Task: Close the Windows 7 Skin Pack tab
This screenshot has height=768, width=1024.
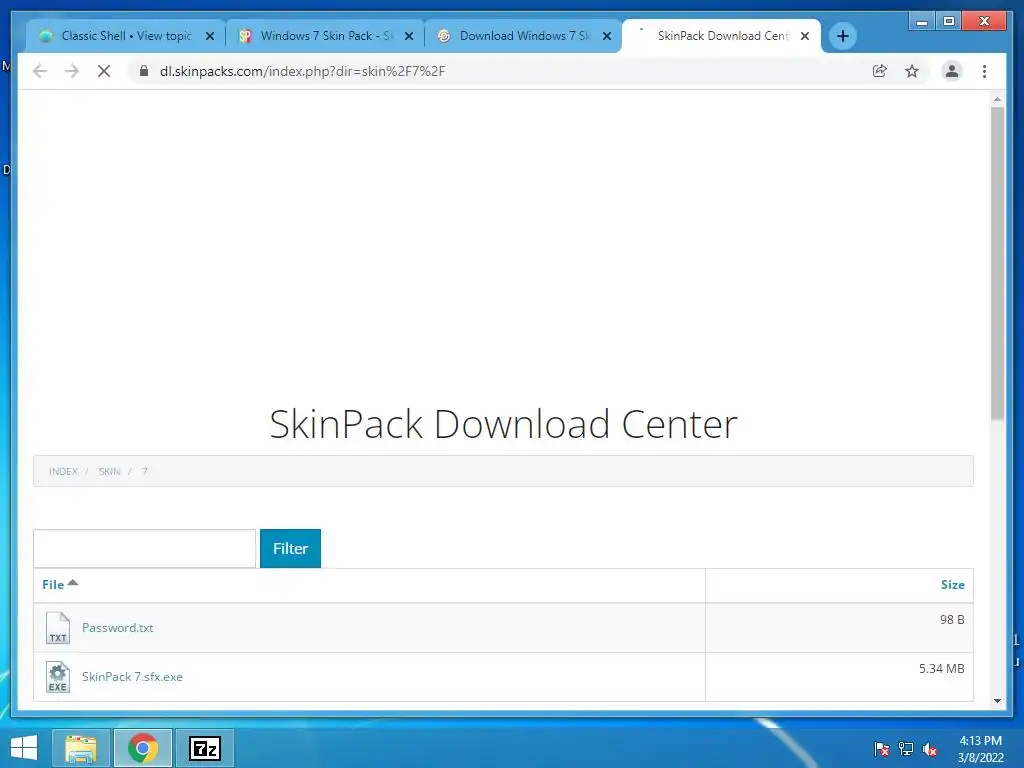Action: click(409, 36)
